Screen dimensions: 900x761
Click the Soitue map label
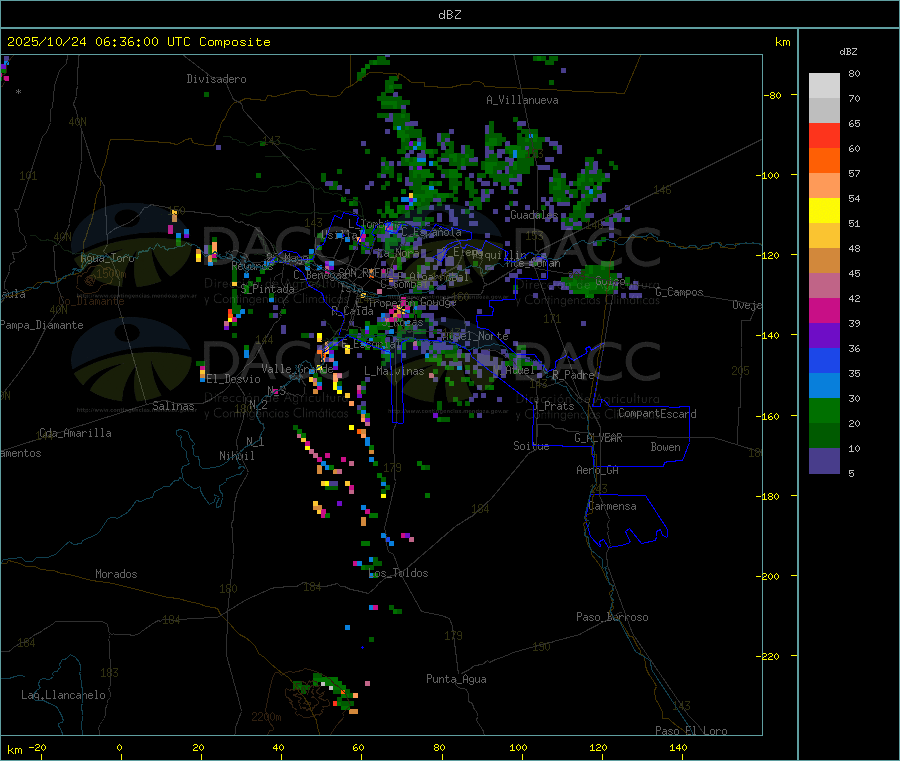click(x=531, y=446)
